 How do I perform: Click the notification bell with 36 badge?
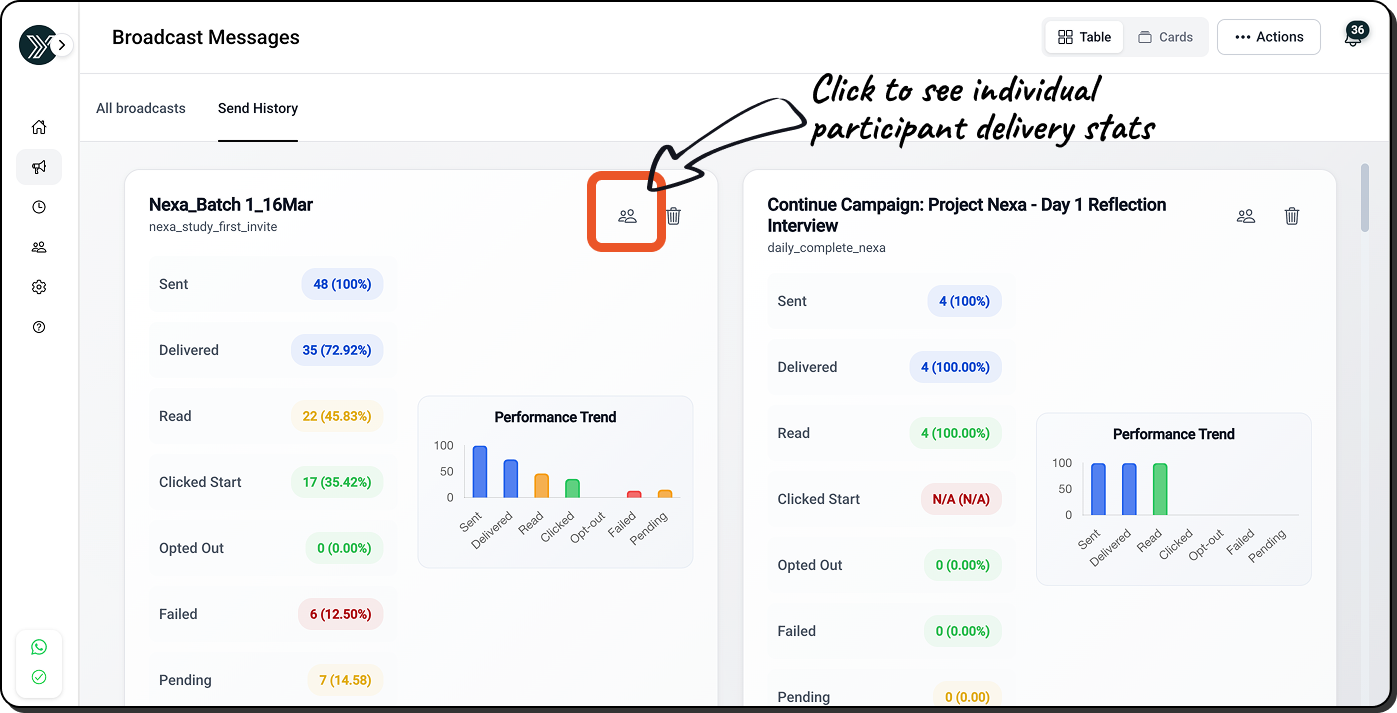click(x=1352, y=39)
